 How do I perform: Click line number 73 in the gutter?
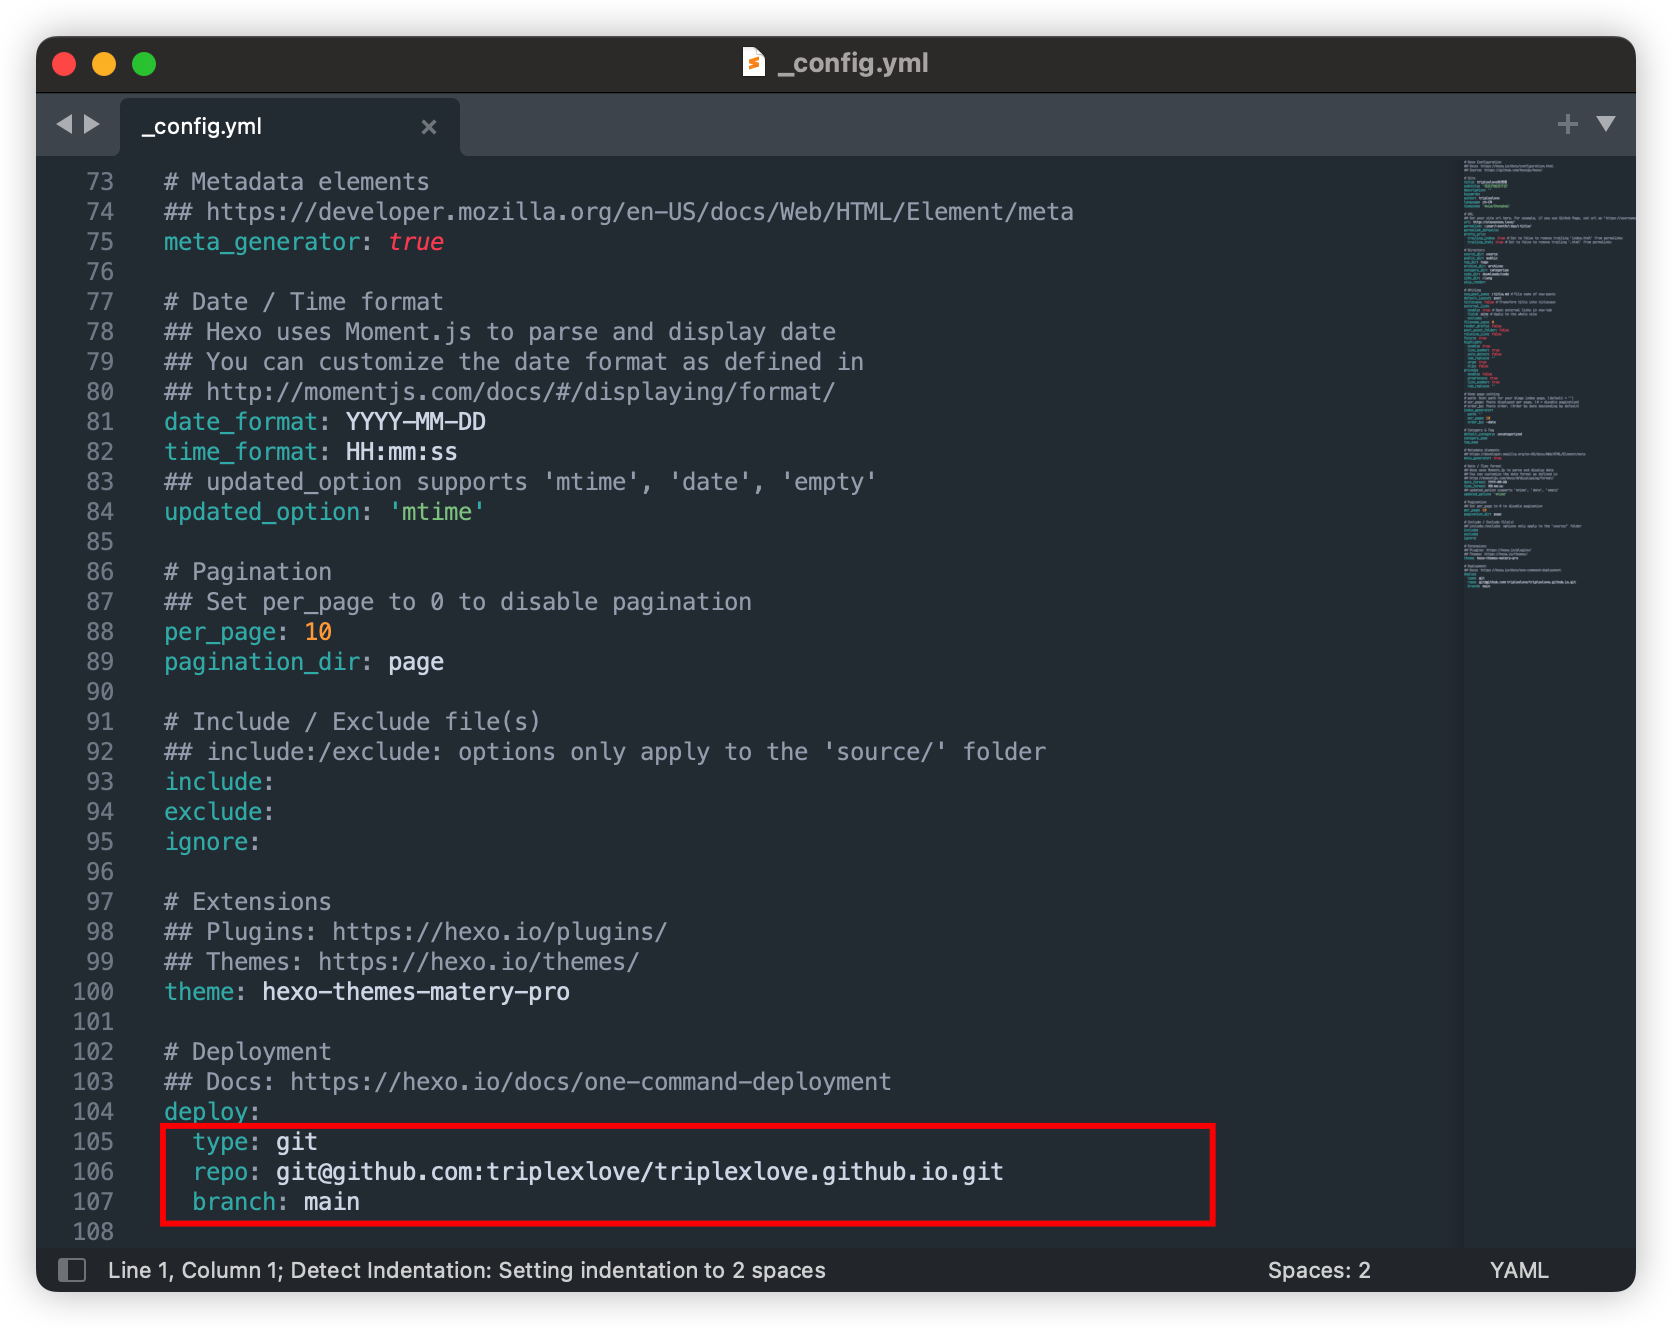100,182
